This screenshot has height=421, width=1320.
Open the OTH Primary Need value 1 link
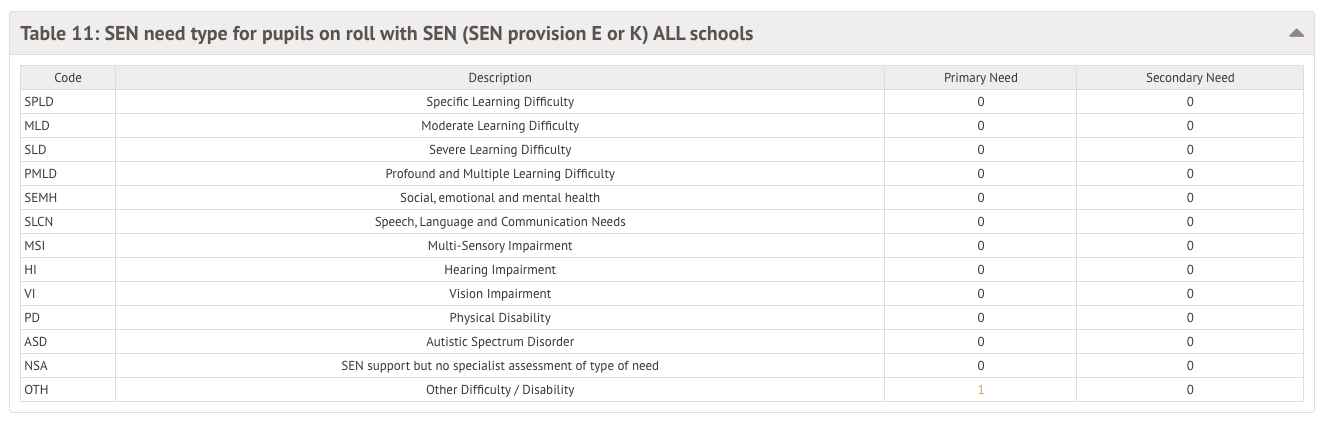(x=980, y=390)
